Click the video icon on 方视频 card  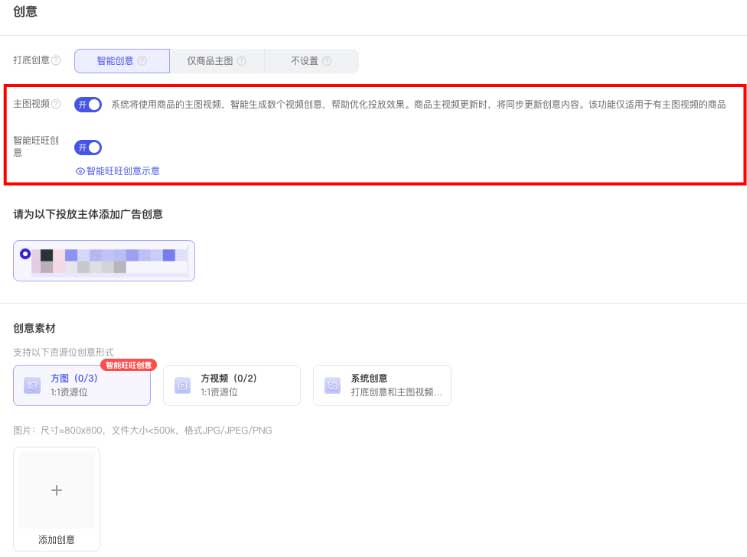182,385
